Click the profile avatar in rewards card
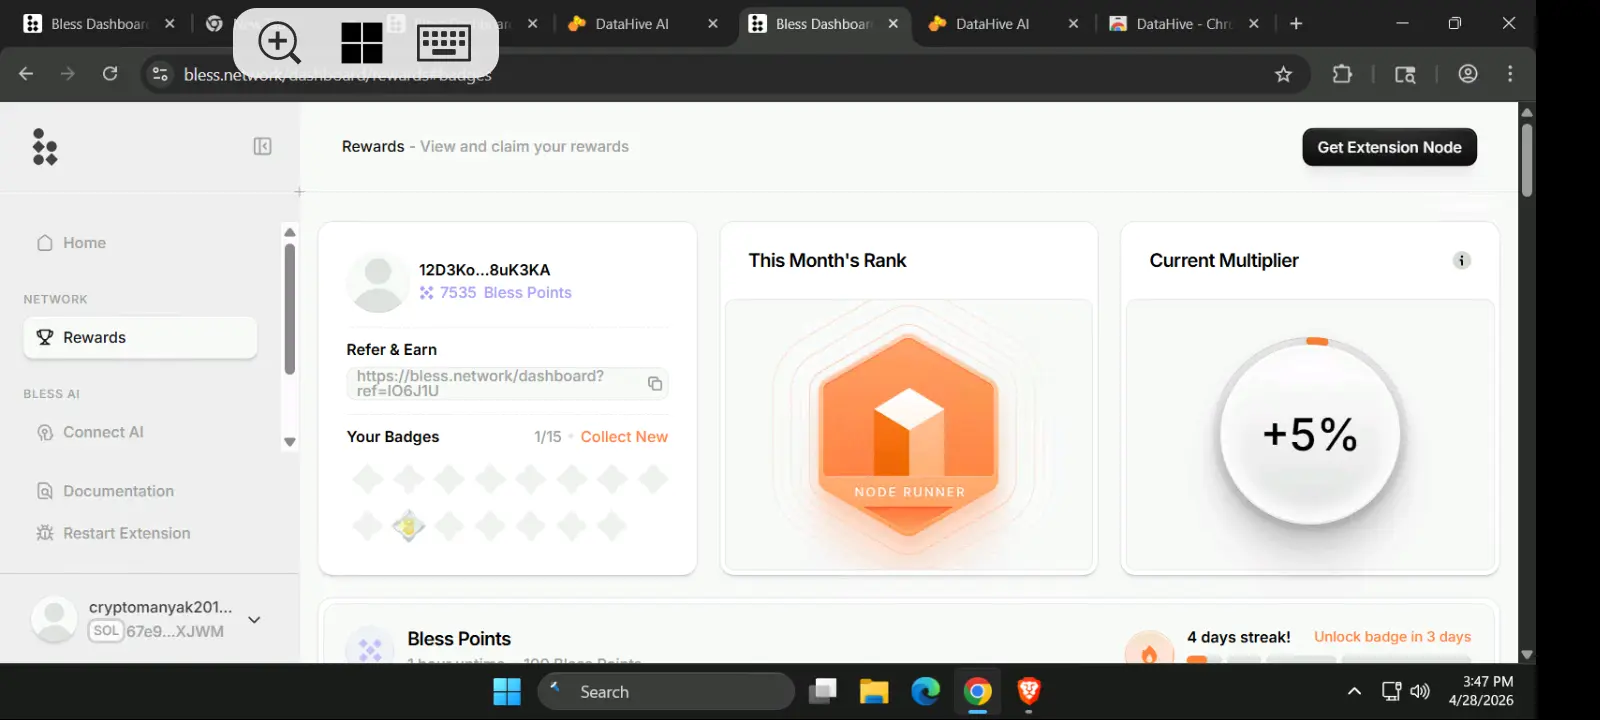 tap(377, 283)
